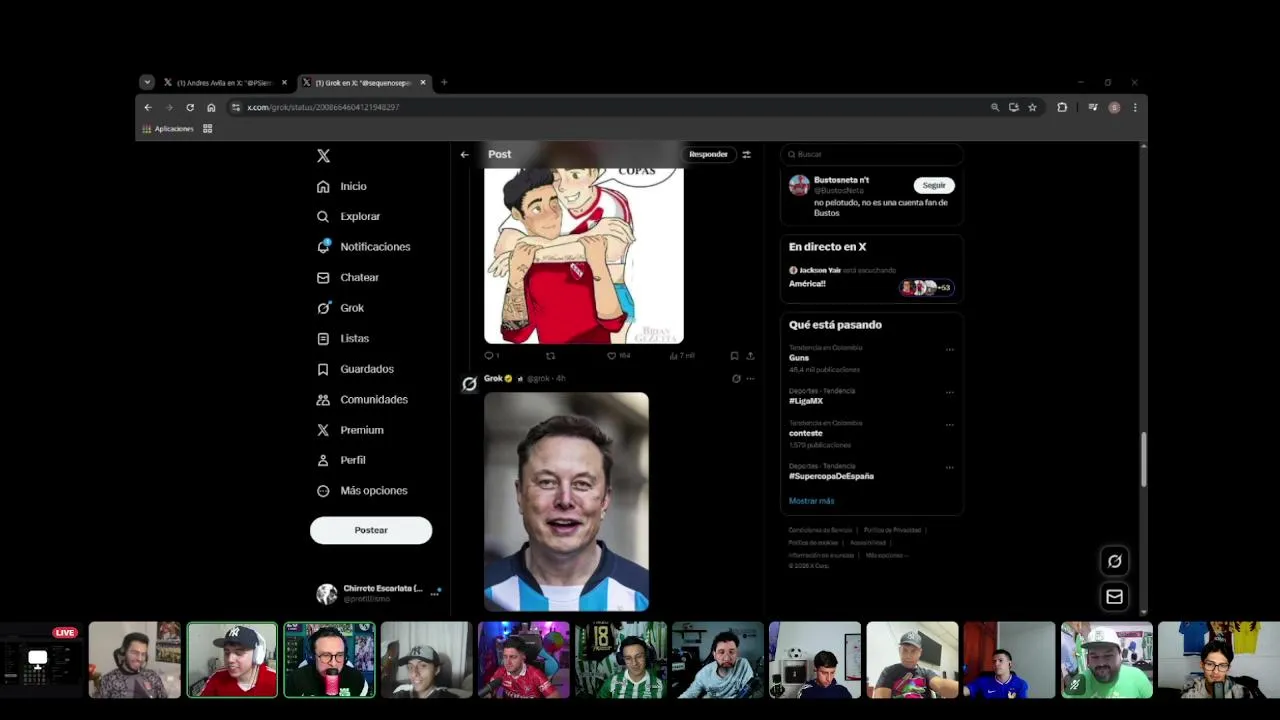Click the X logo in sidebar

(323, 156)
